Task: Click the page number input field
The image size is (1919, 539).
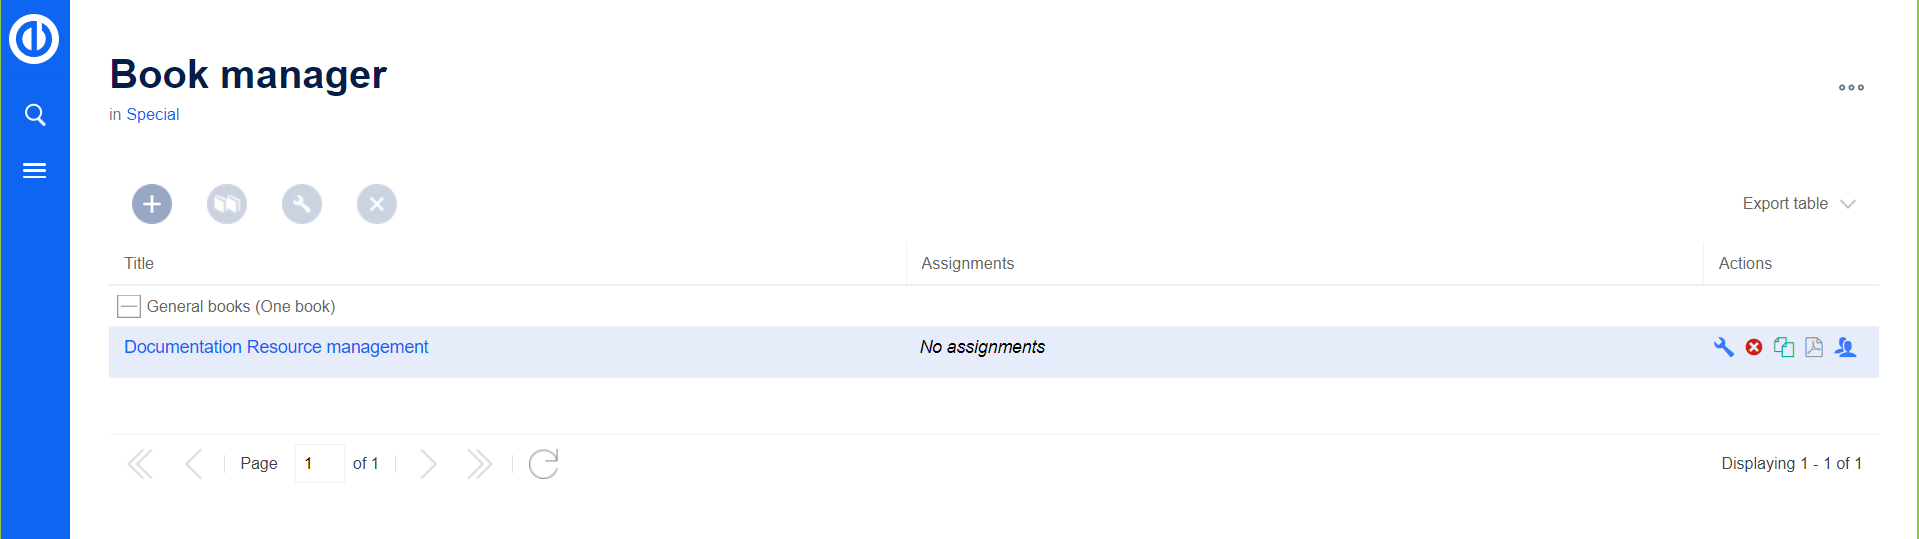Action: tap(319, 464)
